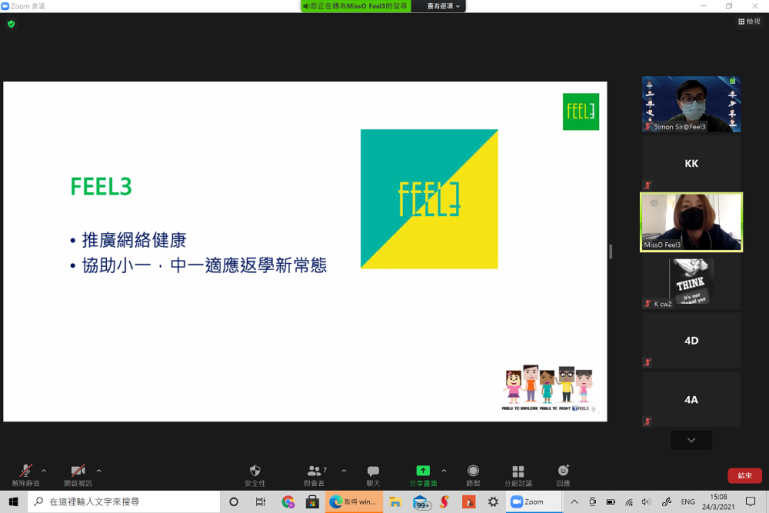Screen dimensions: 769x513
Task: Select the 4D participant tile
Action: tap(691, 340)
